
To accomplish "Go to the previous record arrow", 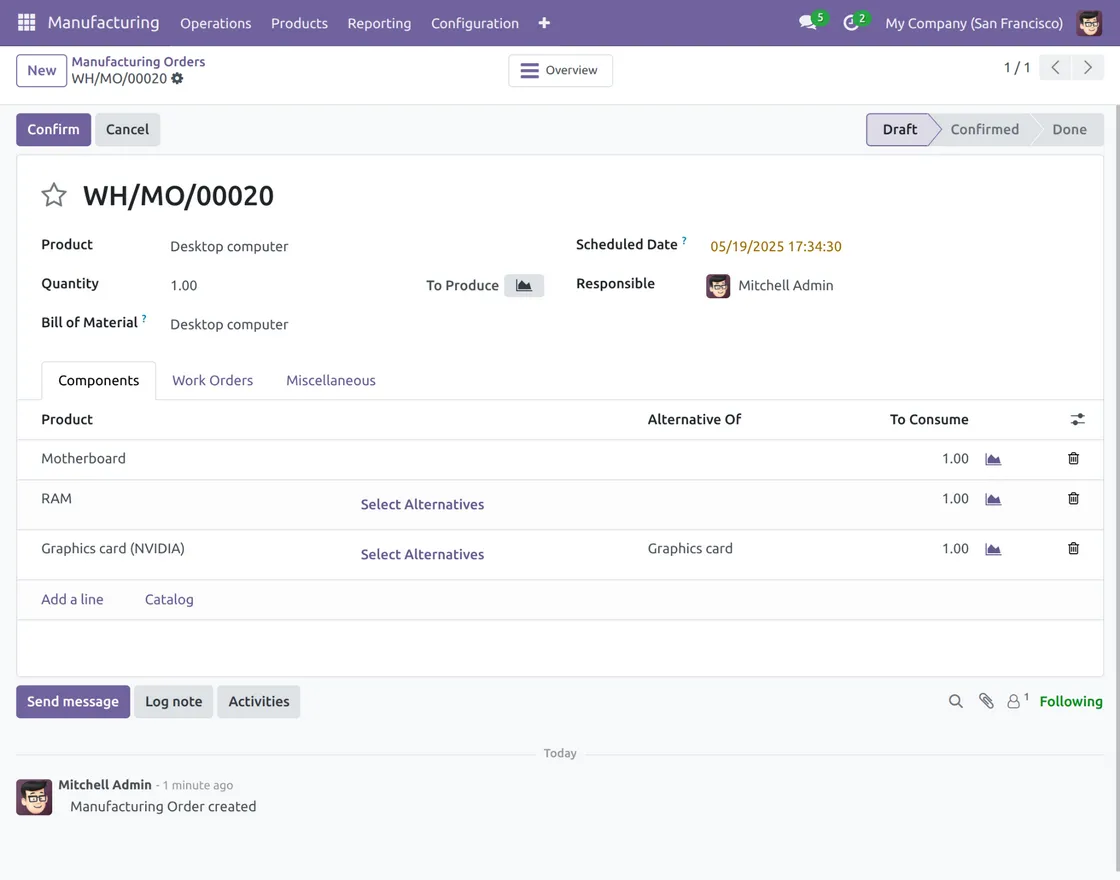I will [x=1055, y=68].
